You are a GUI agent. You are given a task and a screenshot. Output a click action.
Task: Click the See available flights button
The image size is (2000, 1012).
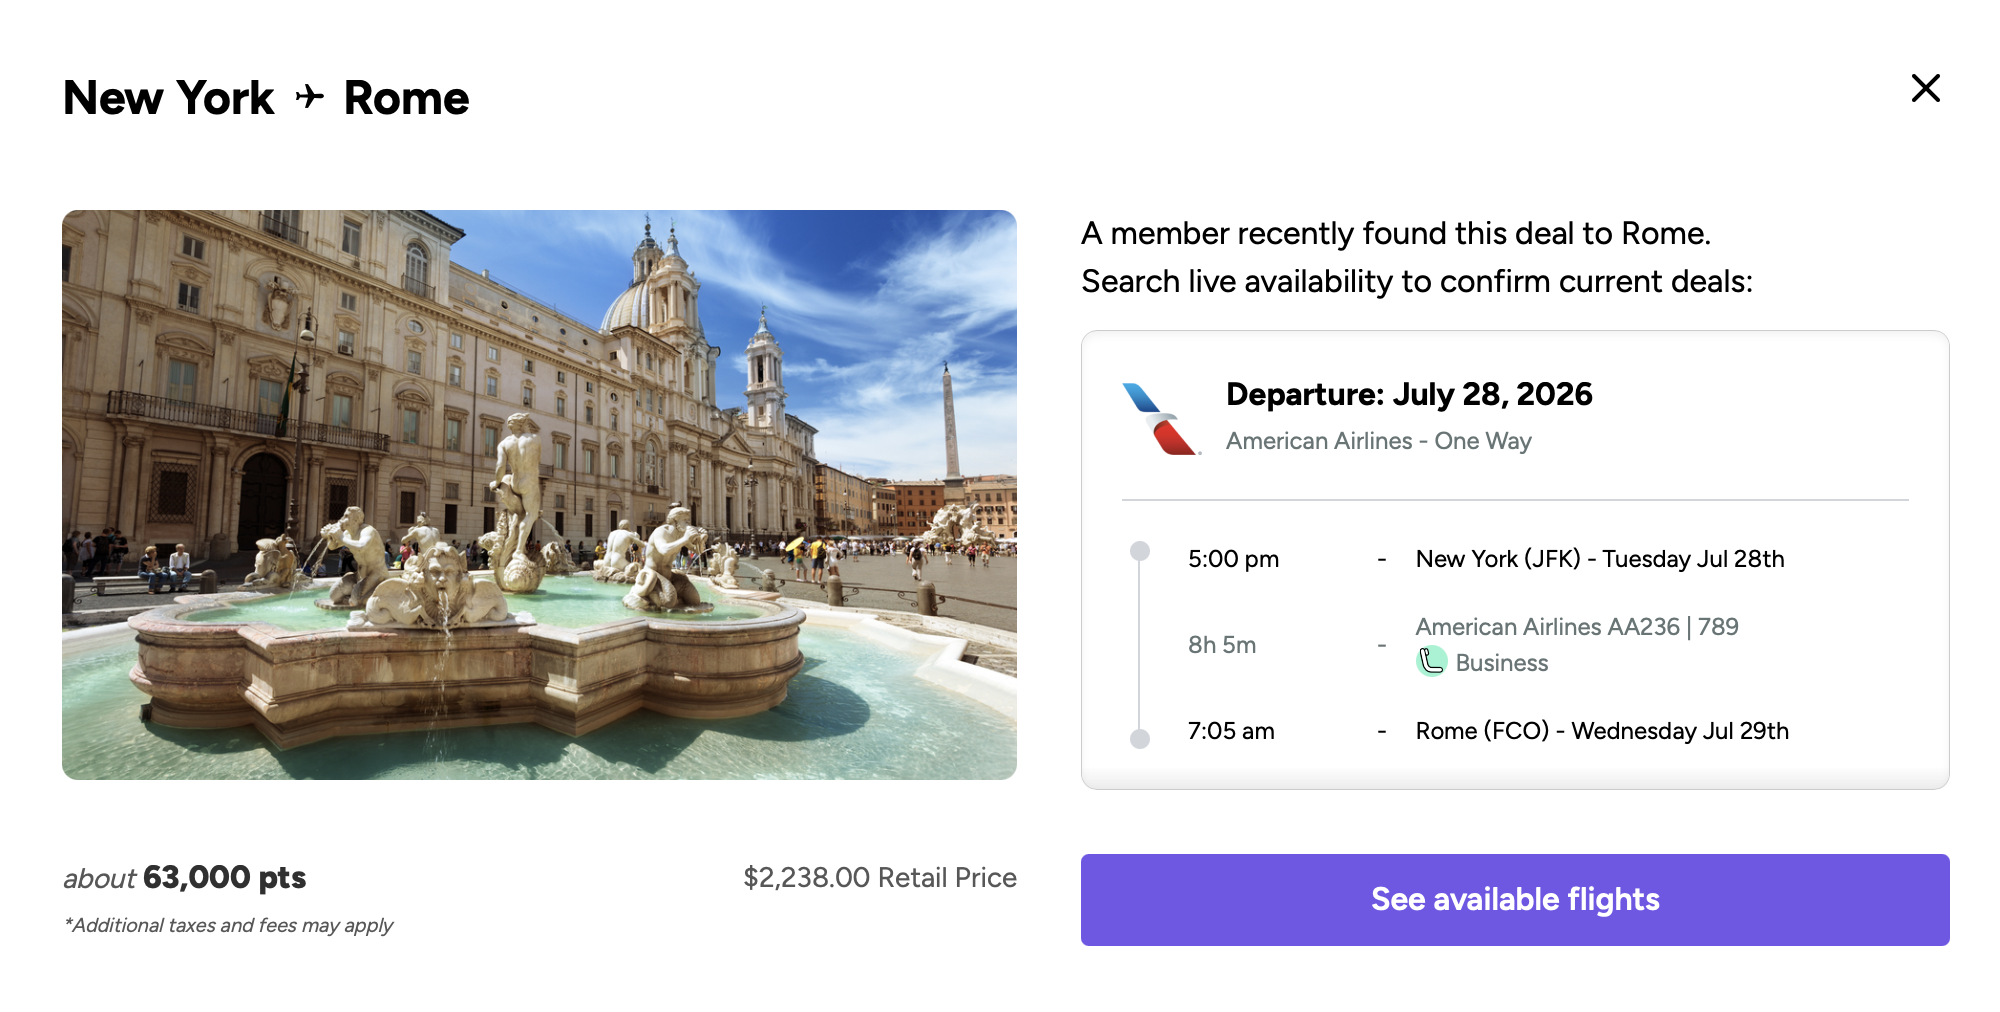pyautogui.click(x=1514, y=899)
